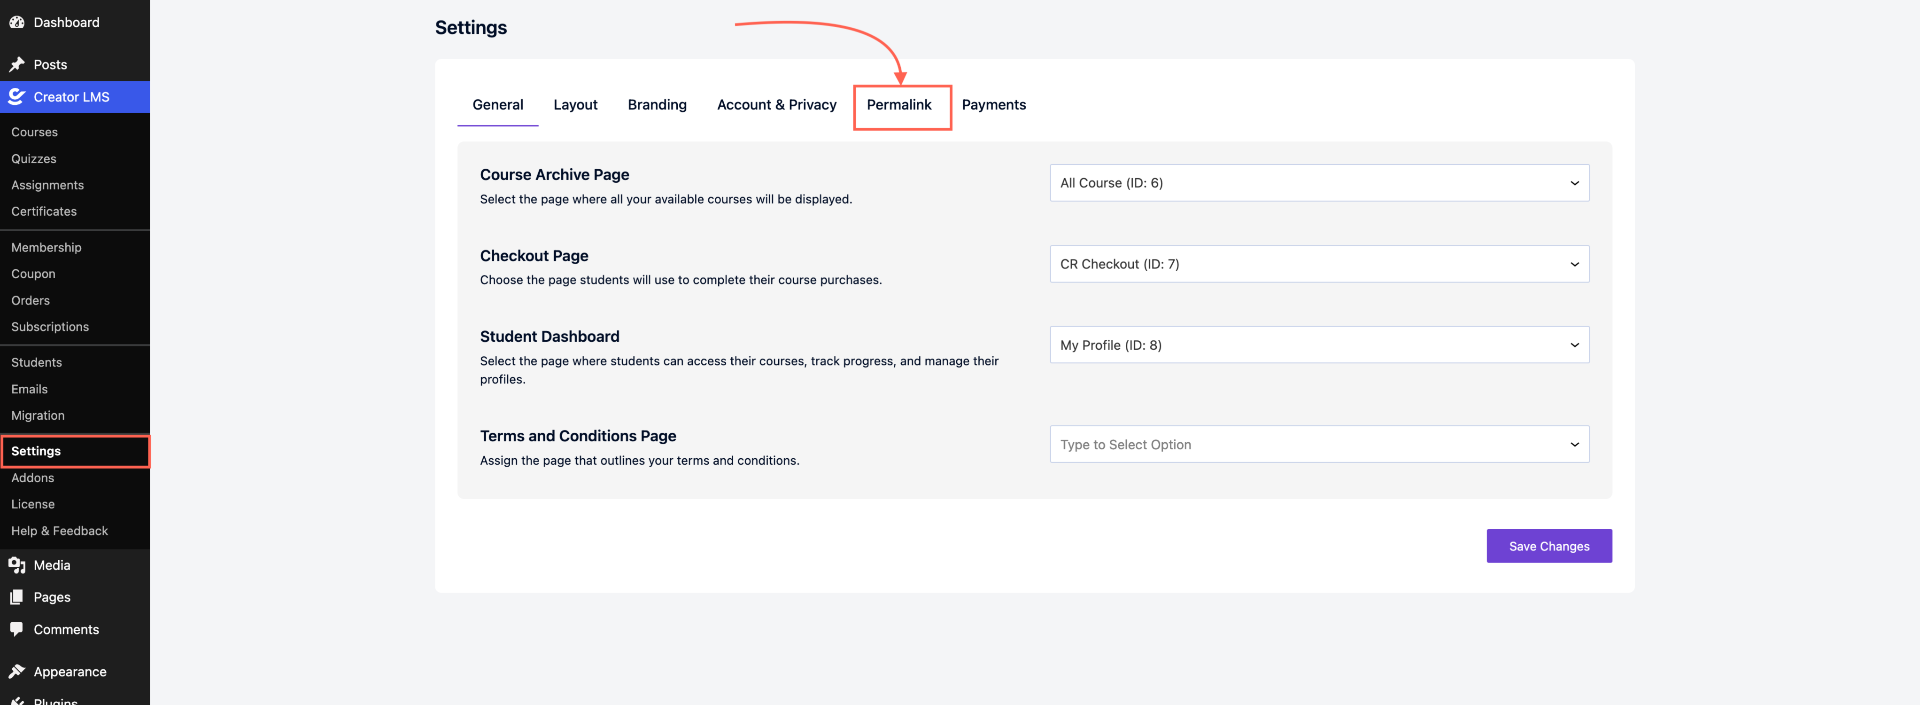The width and height of the screenshot is (1920, 705).
Task: Click the Checkout Page heading
Action: point(534,256)
